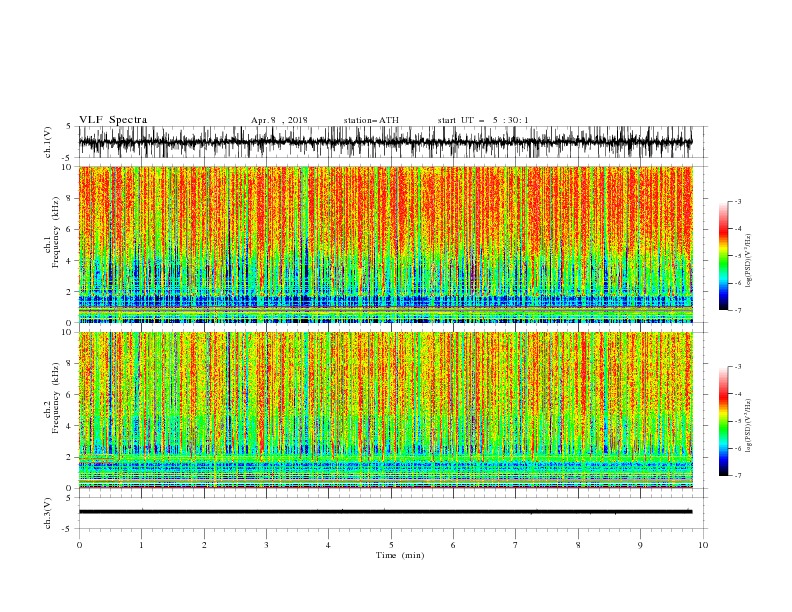
Task: Click the "station=ATH" header label
Action: [371, 120]
